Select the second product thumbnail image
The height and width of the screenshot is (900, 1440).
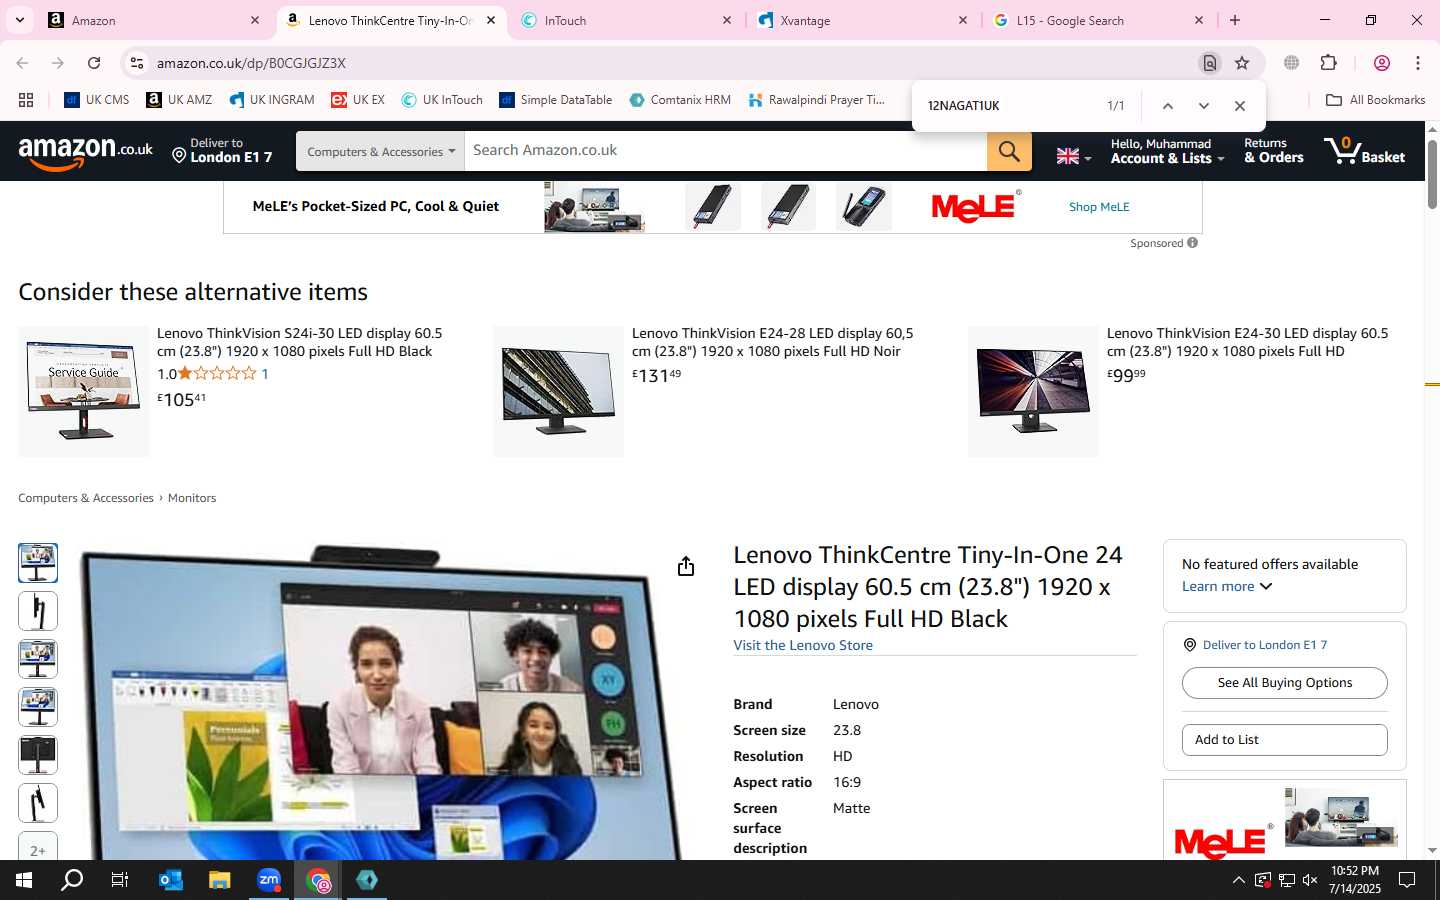pos(38,611)
